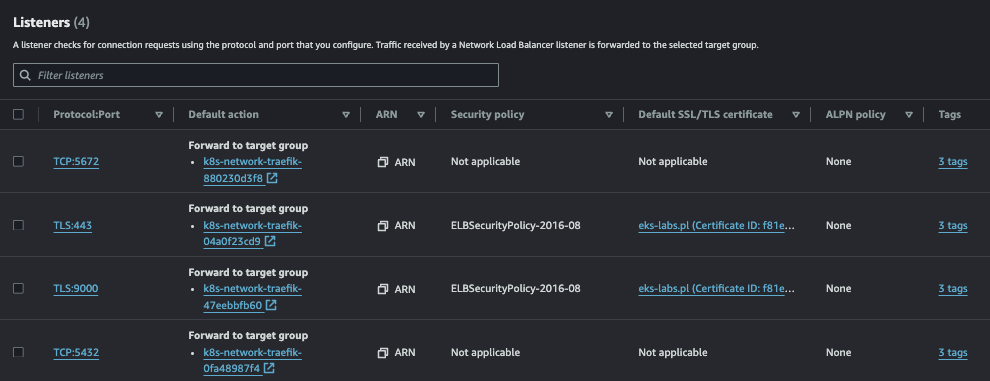Open eks-labs.pl certificate in TLS:443 row
The height and width of the screenshot is (381, 990).
coord(716,225)
